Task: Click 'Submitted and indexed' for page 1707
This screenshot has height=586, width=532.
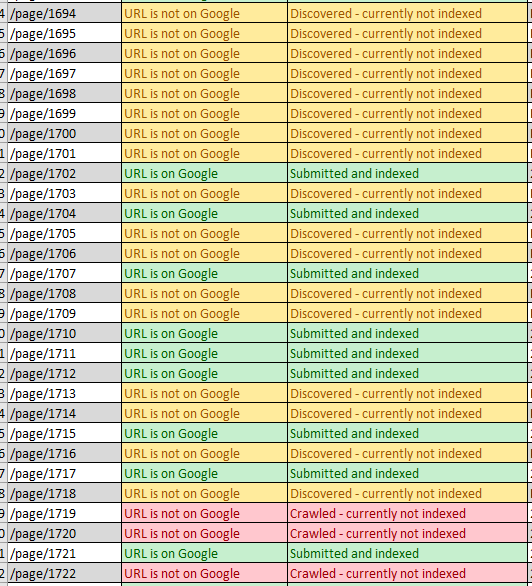Action: pos(354,274)
